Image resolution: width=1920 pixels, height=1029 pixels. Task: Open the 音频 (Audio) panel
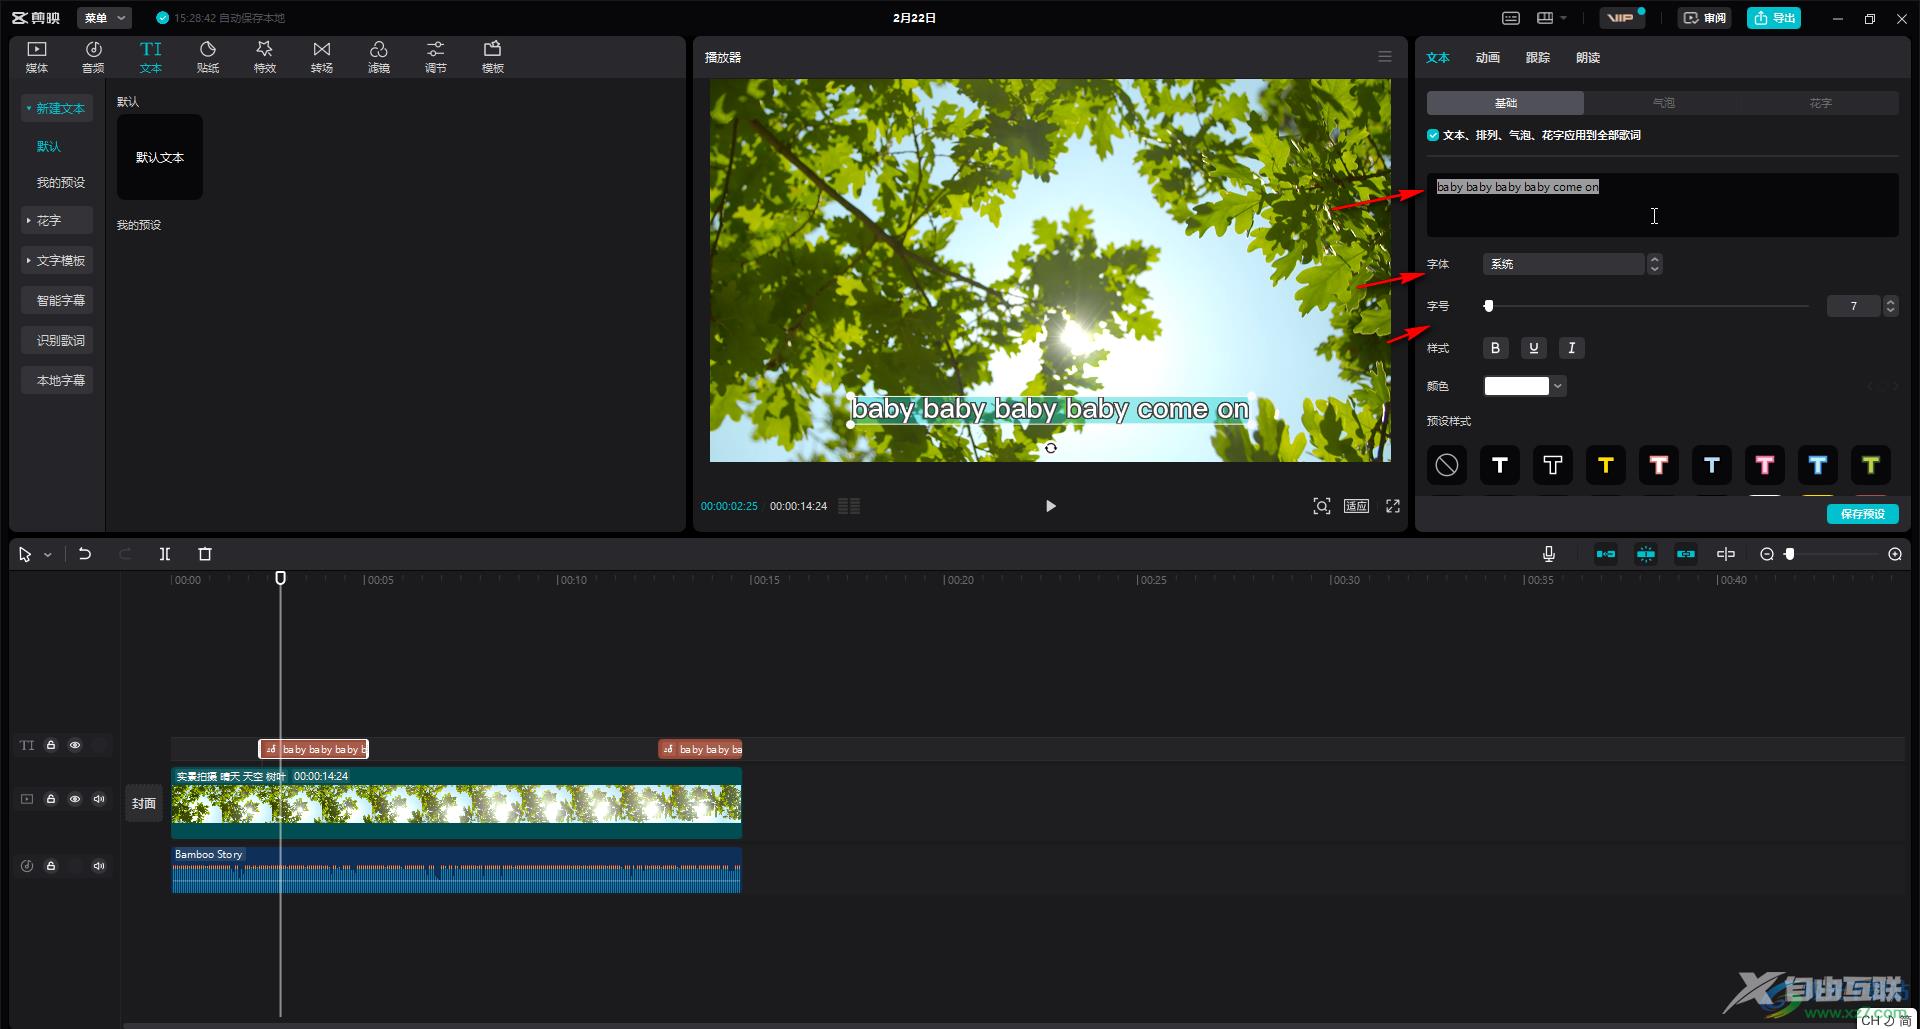click(93, 57)
